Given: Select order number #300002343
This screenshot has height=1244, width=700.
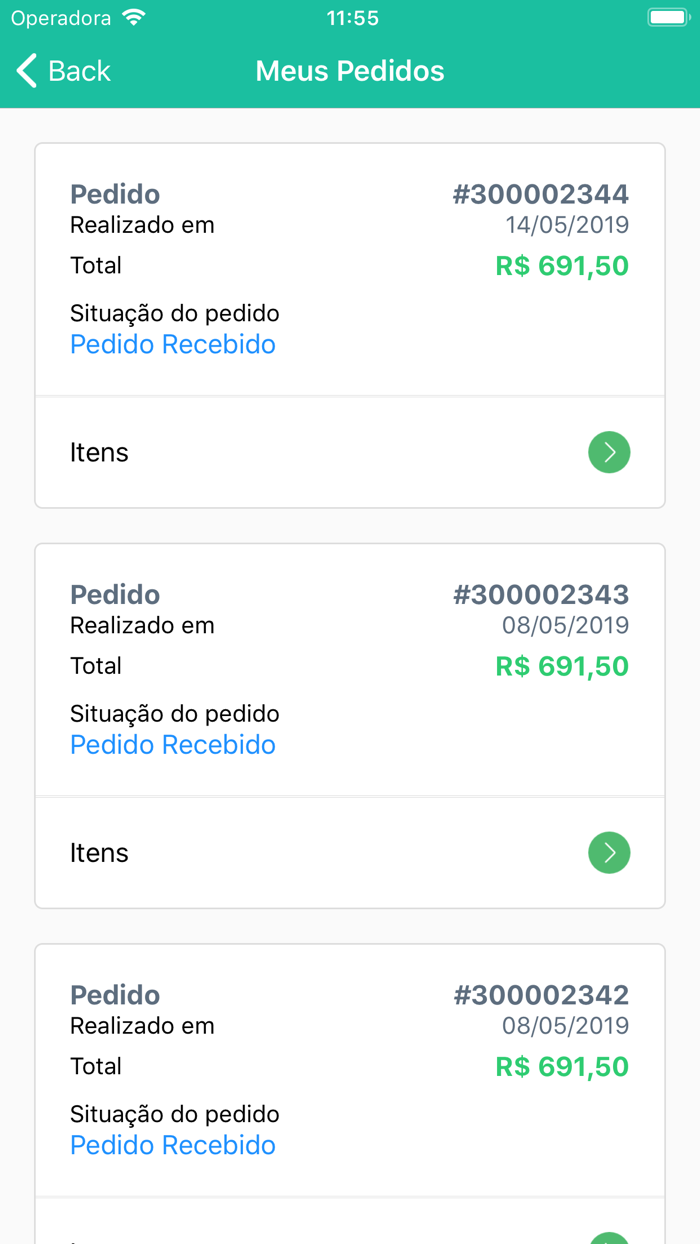Looking at the screenshot, I should point(541,594).
